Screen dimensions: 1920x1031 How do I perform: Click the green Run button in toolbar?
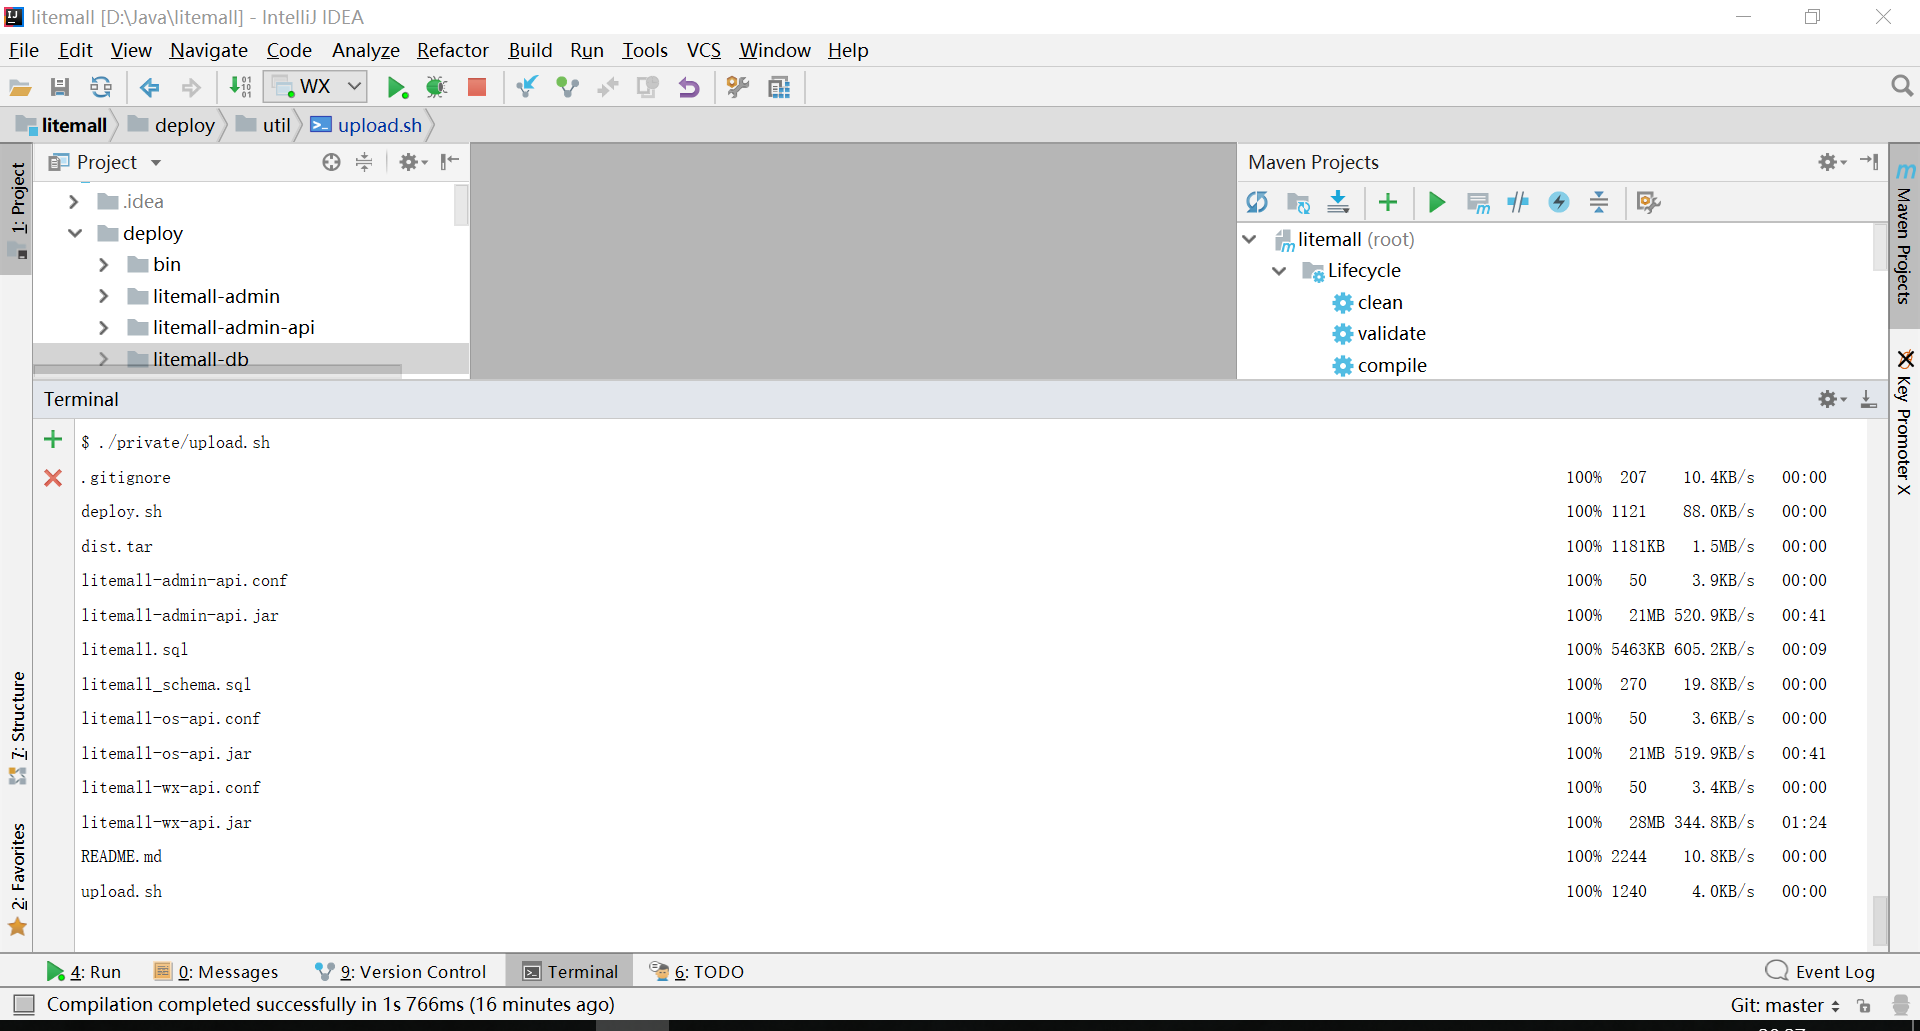[397, 88]
